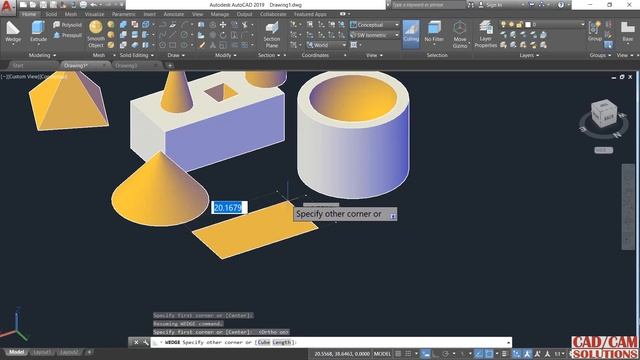The image size is (640, 360).
Task: Expand the Modify panel
Action: 226,55
